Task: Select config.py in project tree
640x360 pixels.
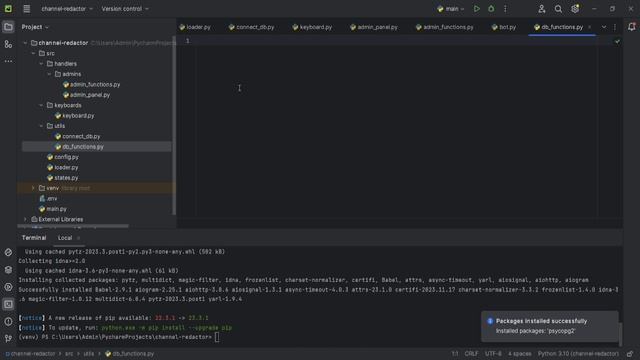Action: [63, 157]
